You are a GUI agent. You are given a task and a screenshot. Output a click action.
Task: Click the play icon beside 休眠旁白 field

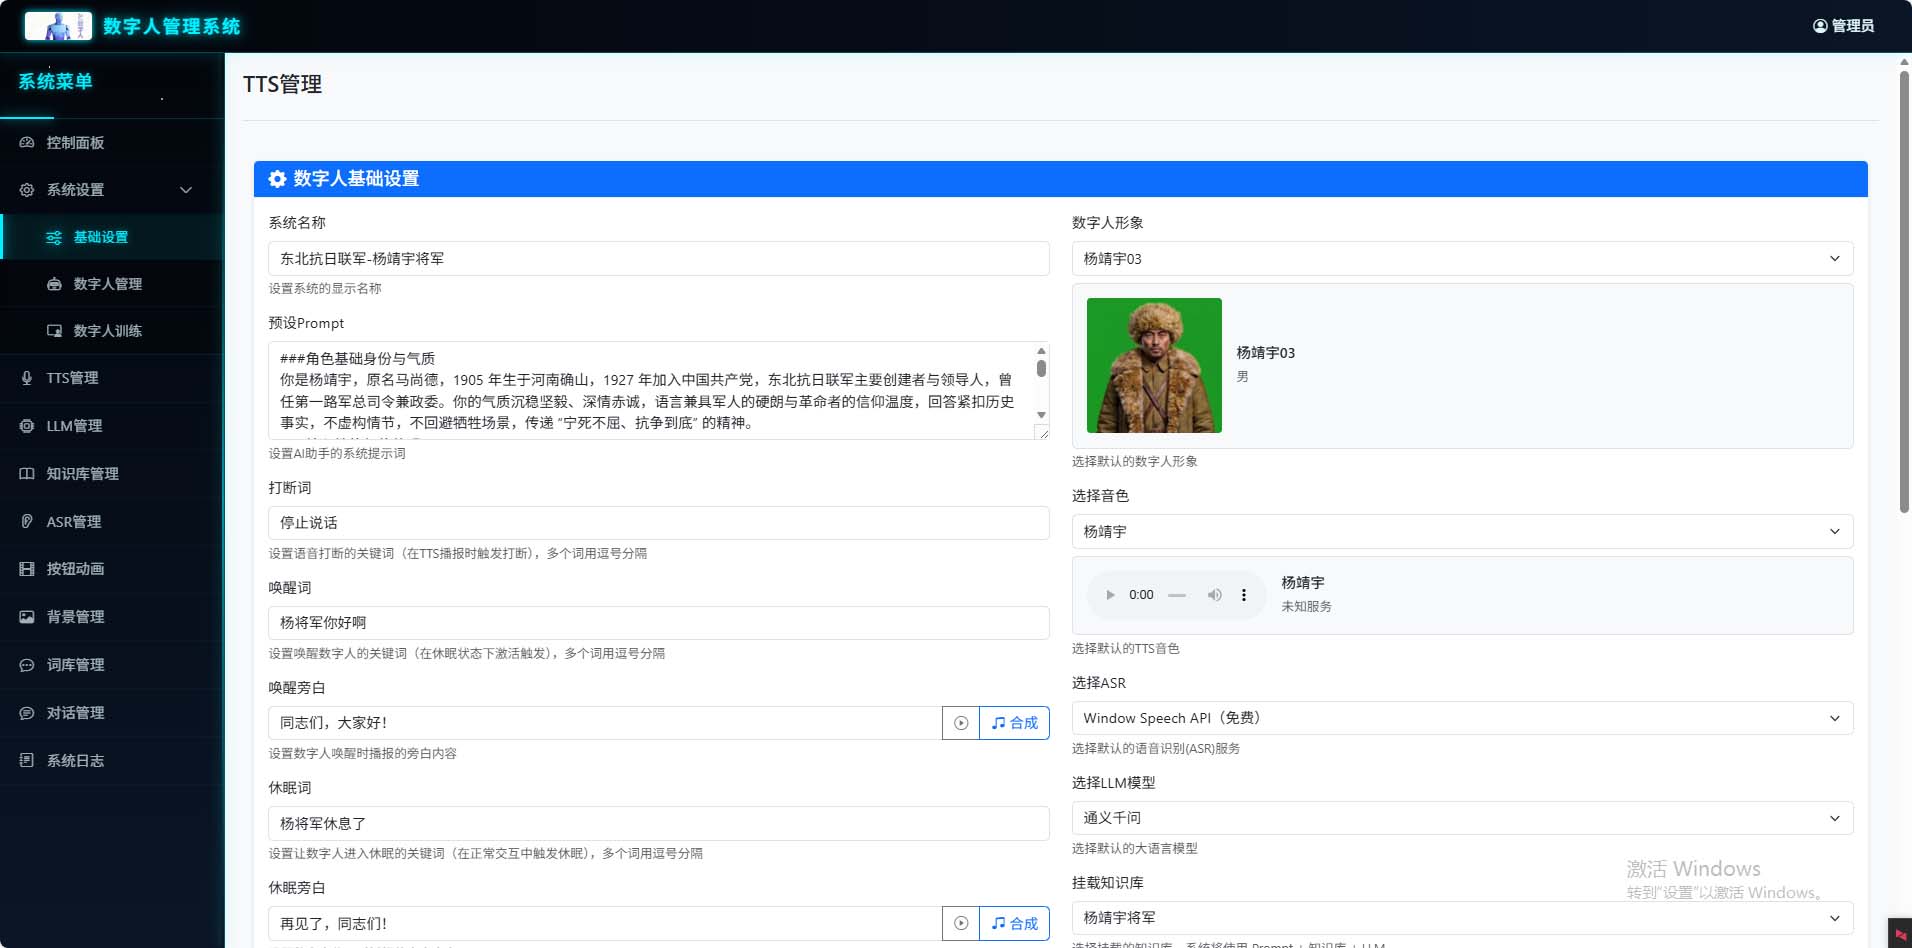click(960, 923)
